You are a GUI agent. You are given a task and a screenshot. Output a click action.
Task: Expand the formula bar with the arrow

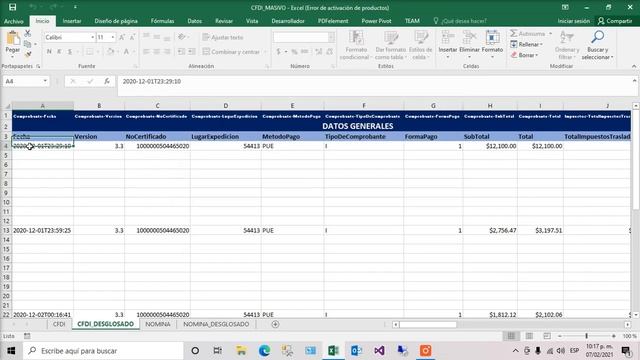(x=634, y=81)
